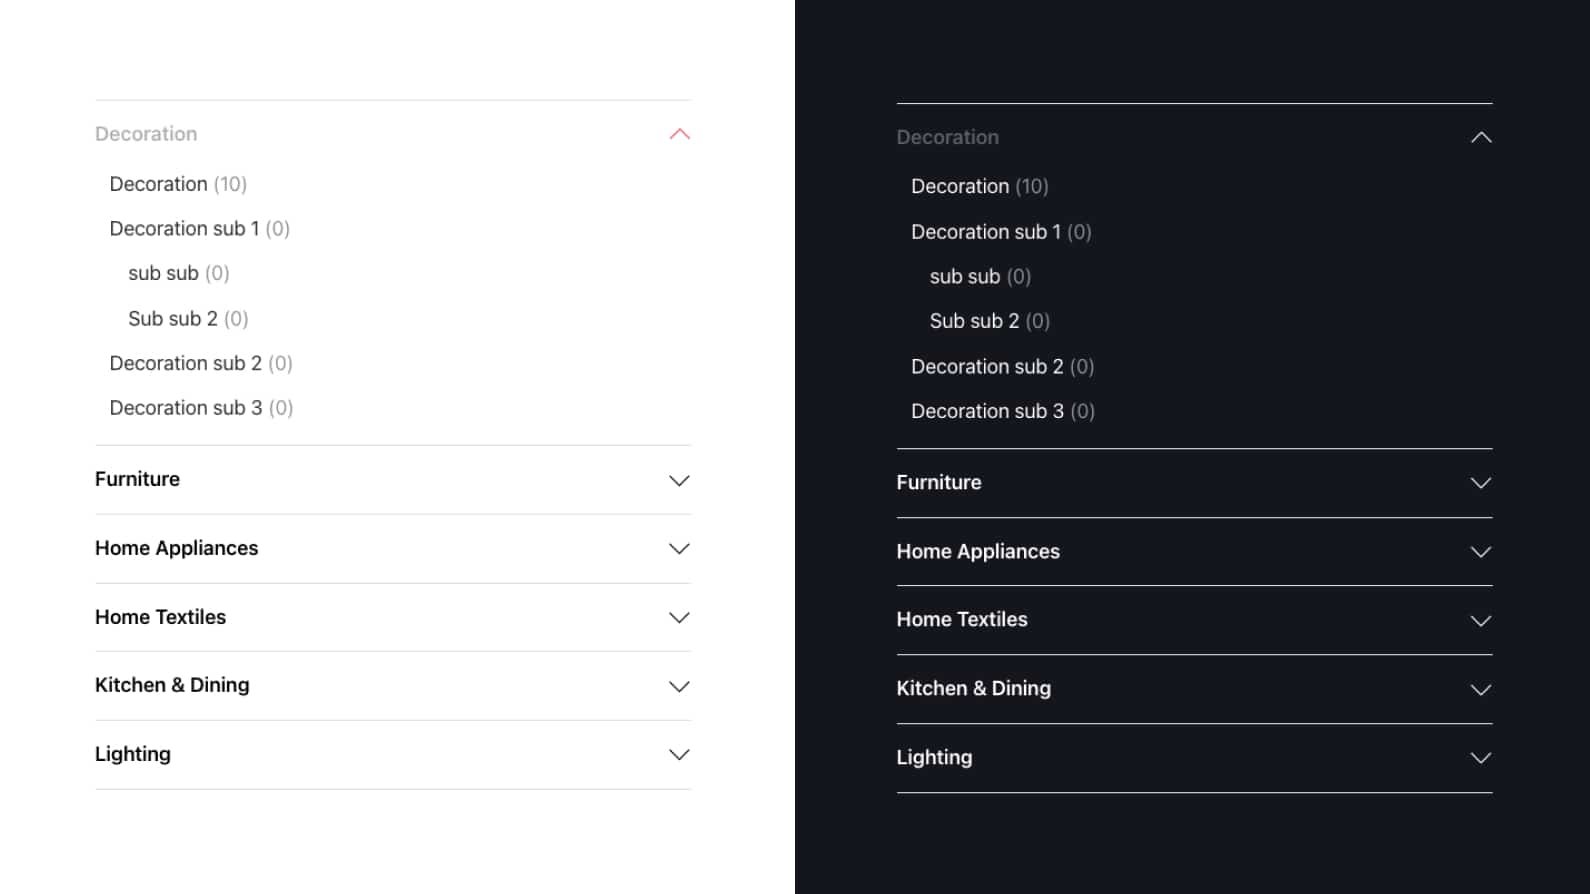The width and height of the screenshot is (1590, 894).
Task: Collapse the Decoration chevron in dark panel
Action: 1481,137
